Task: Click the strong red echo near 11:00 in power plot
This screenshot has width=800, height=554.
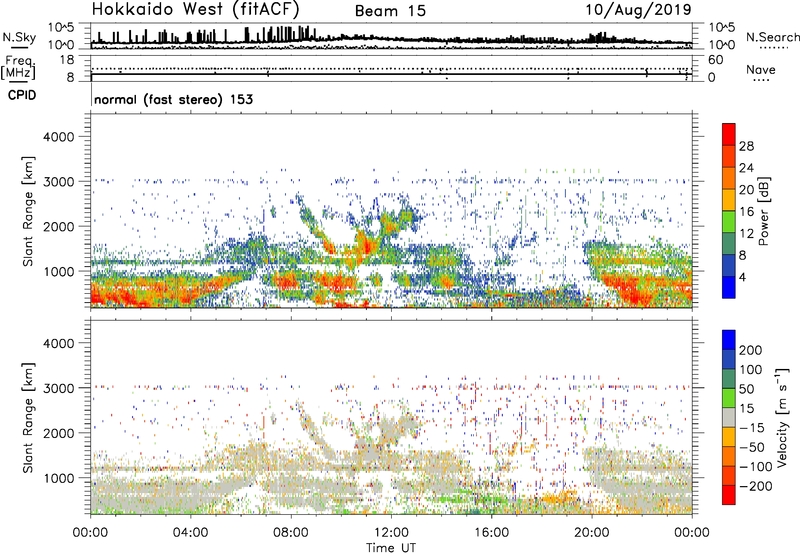Action: coord(365,243)
